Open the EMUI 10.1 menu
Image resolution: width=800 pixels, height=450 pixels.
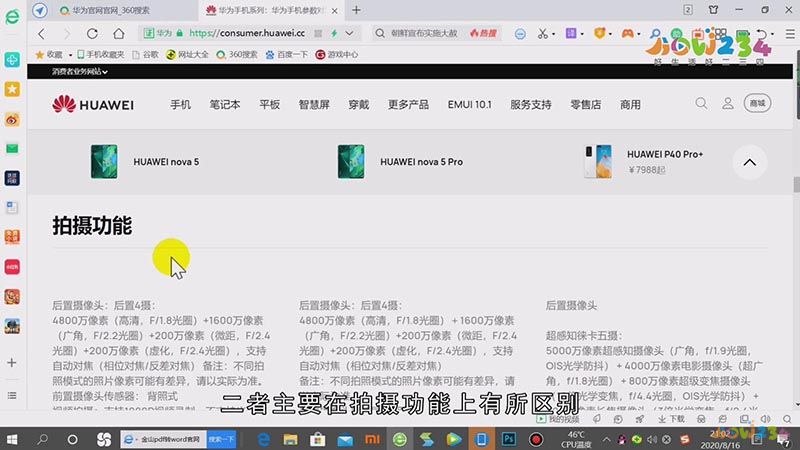[469, 105]
